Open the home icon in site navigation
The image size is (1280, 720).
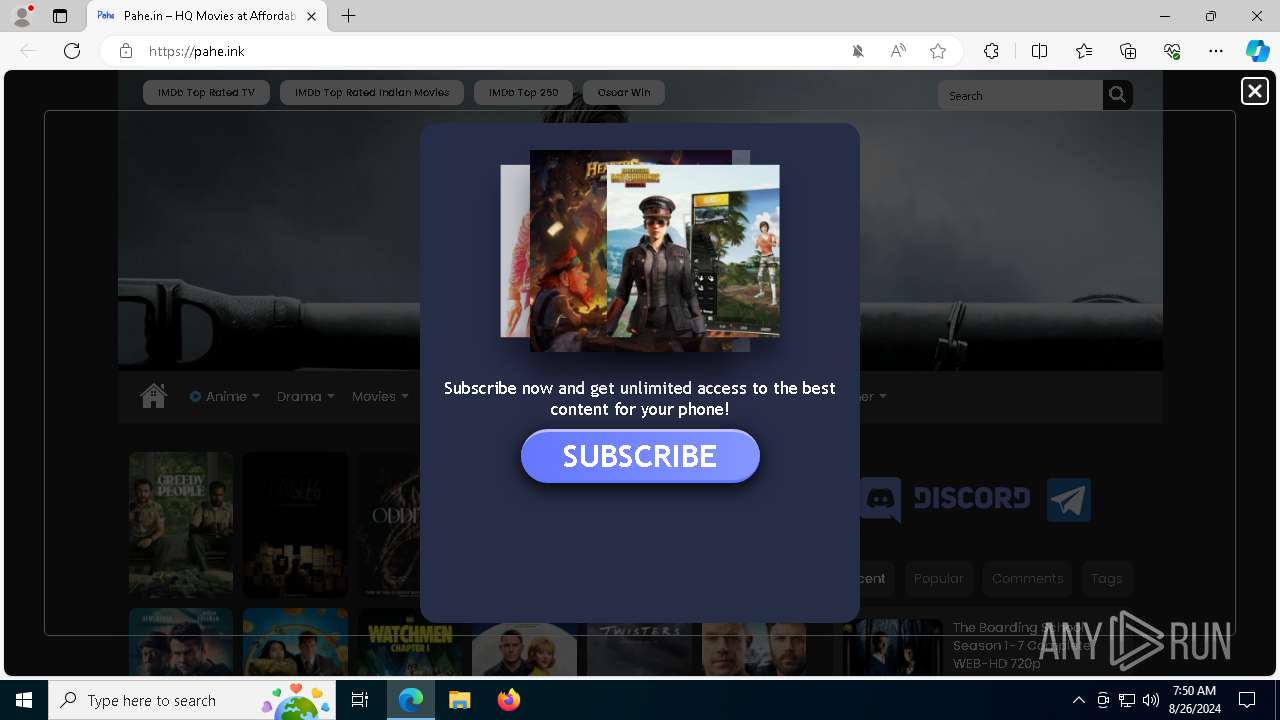[153, 396]
